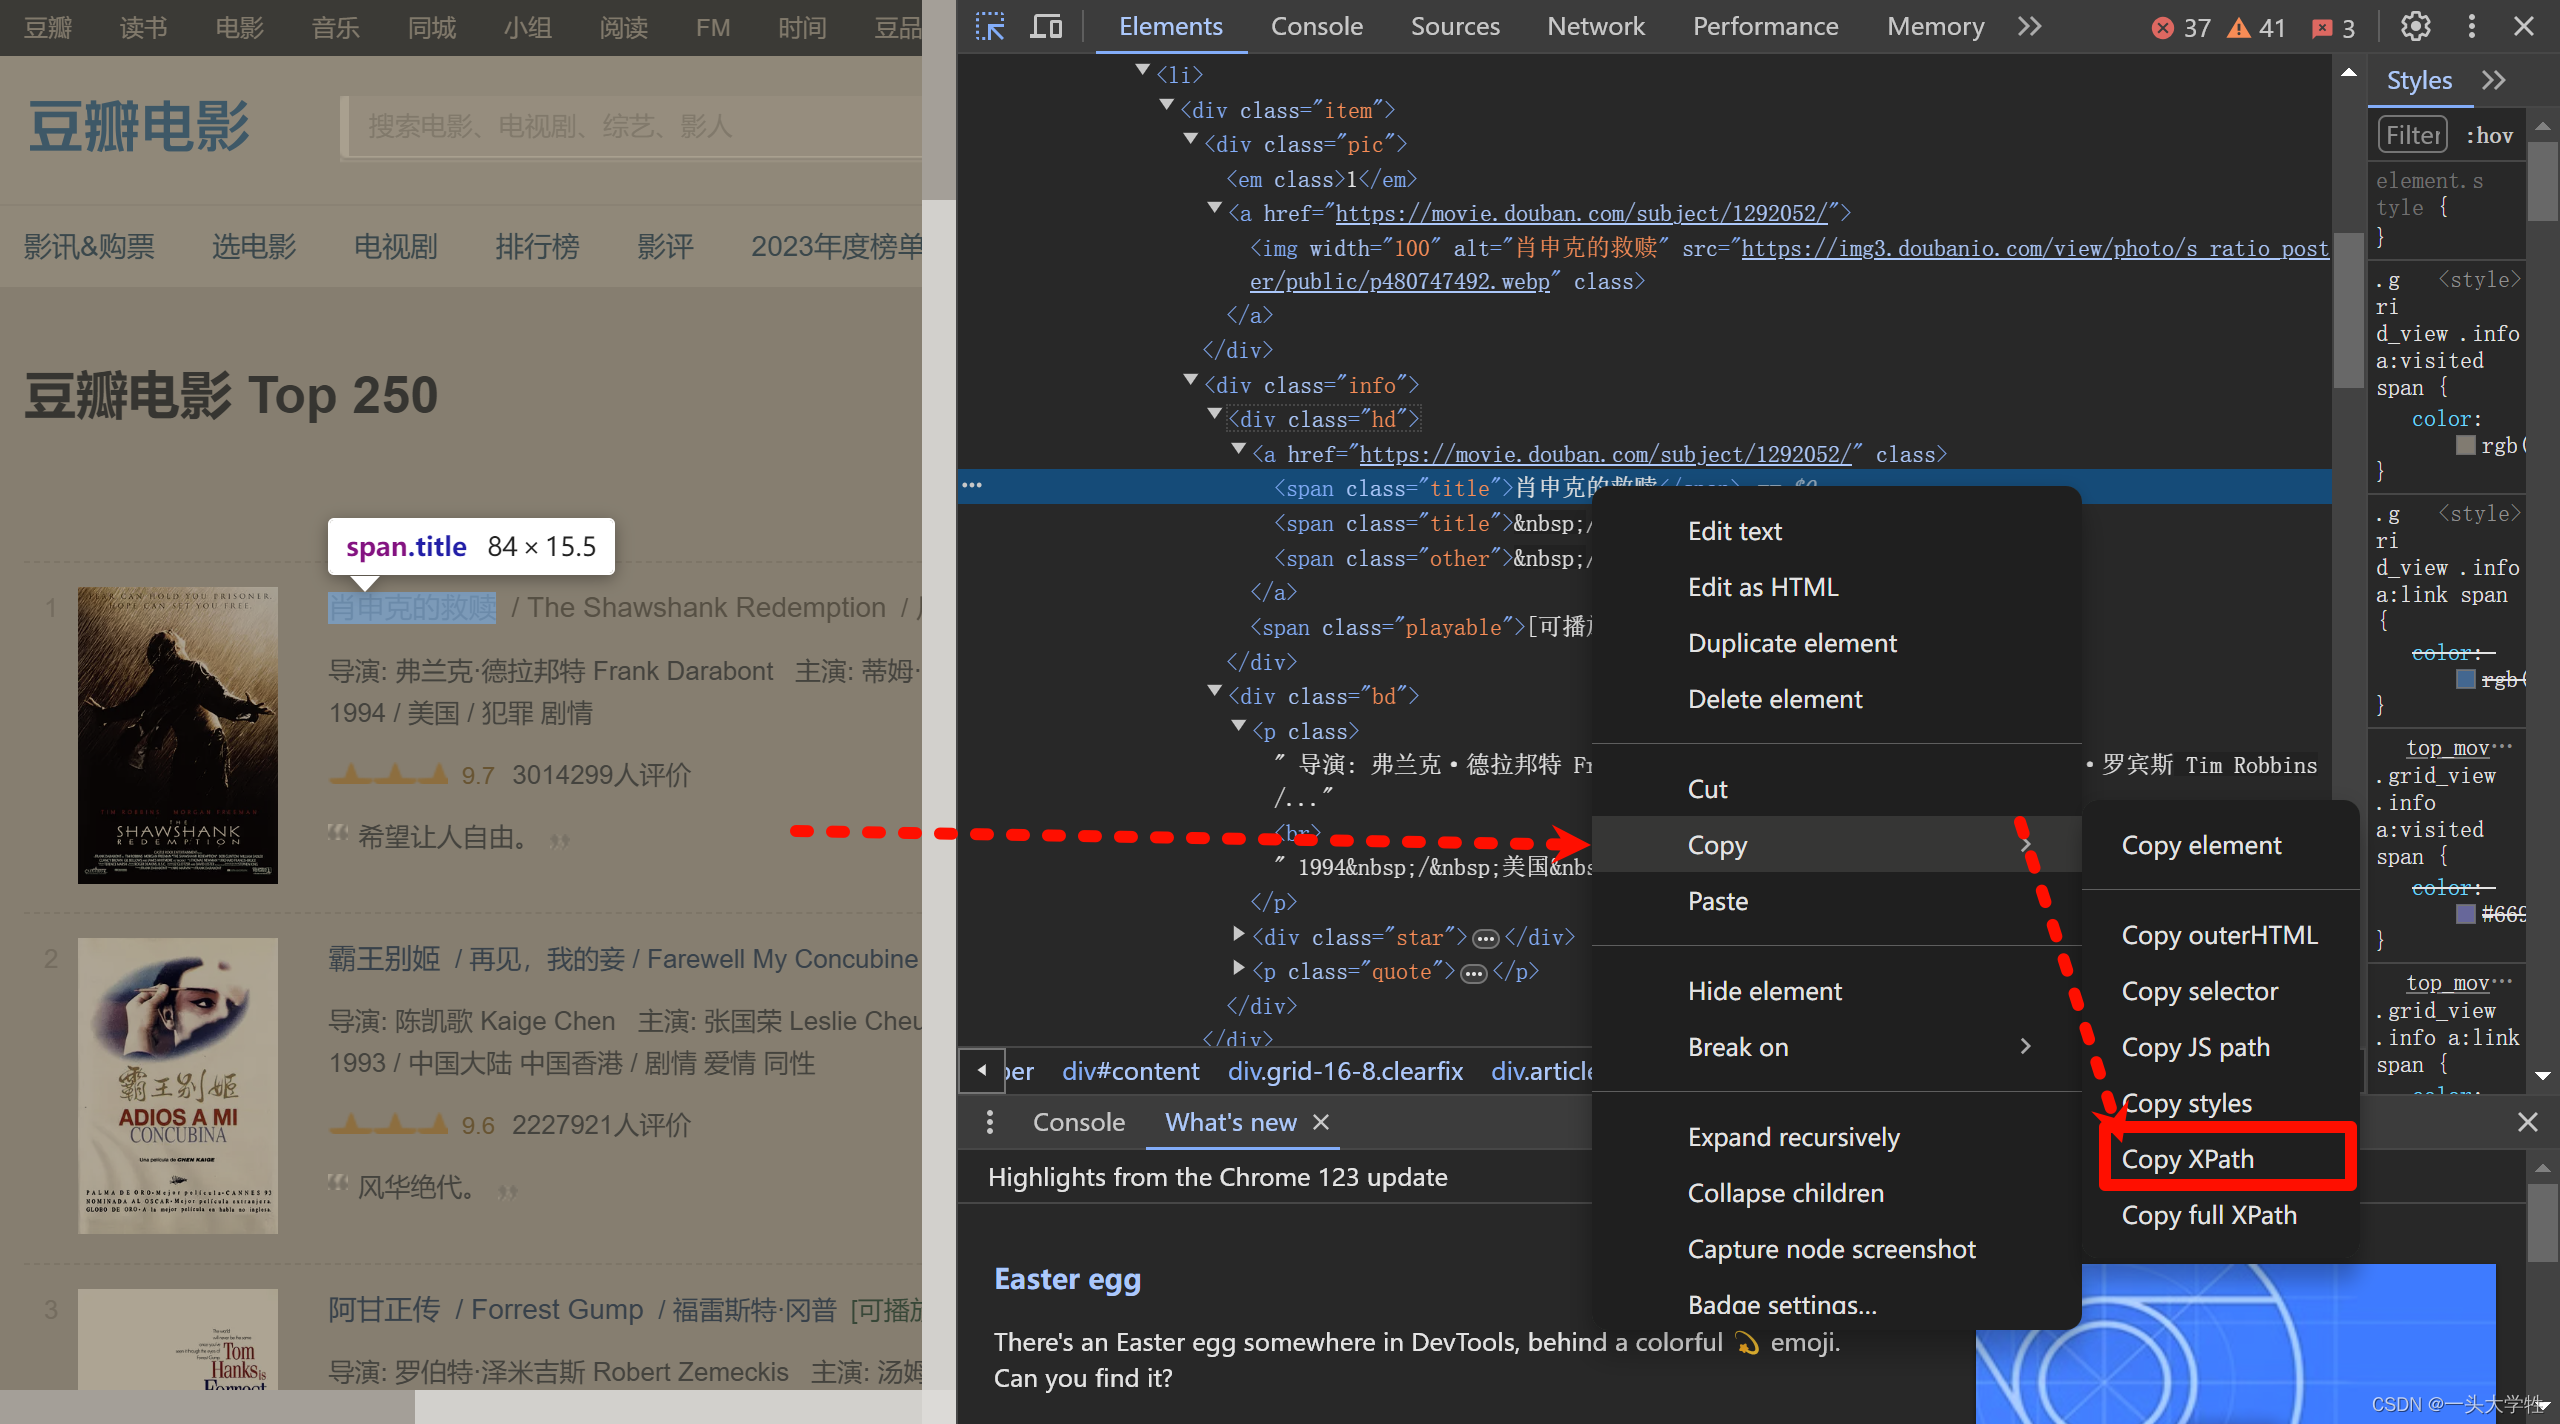Show more DevTools tabs chevron
Viewport: 2560px width, 1424px height.
click(x=2029, y=27)
